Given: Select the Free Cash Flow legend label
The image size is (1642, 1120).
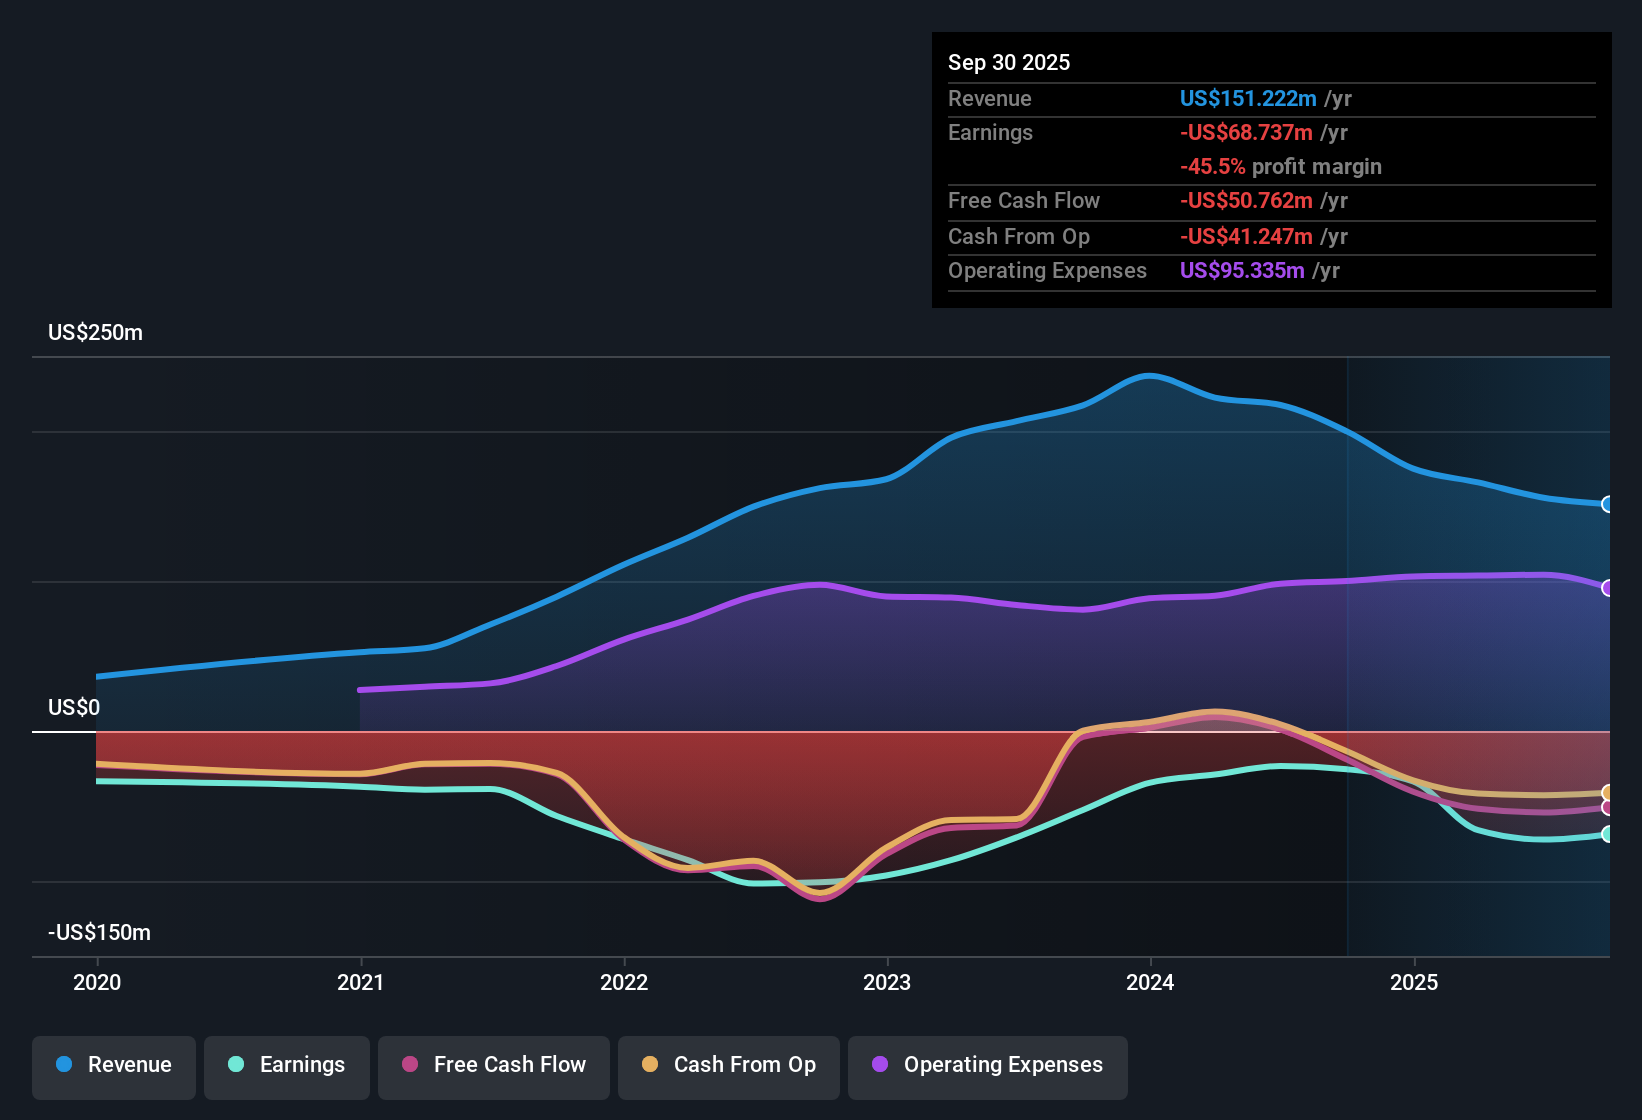Looking at the screenshot, I should coord(510,1065).
